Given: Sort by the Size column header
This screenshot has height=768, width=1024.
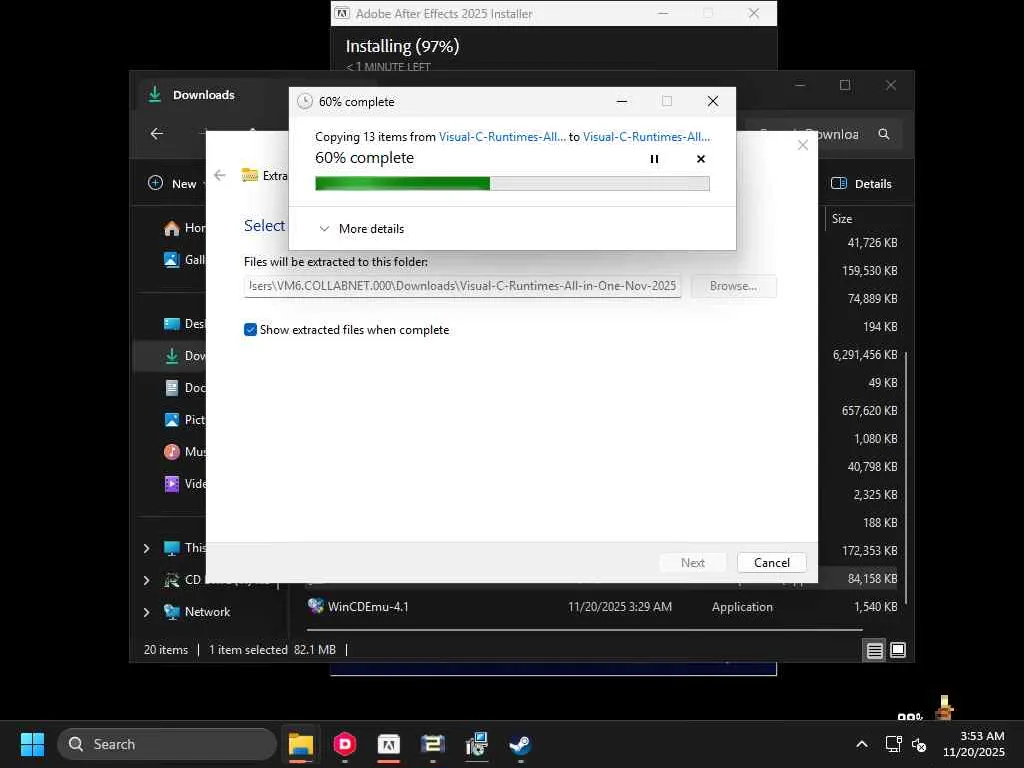Looking at the screenshot, I should [x=842, y=219].
